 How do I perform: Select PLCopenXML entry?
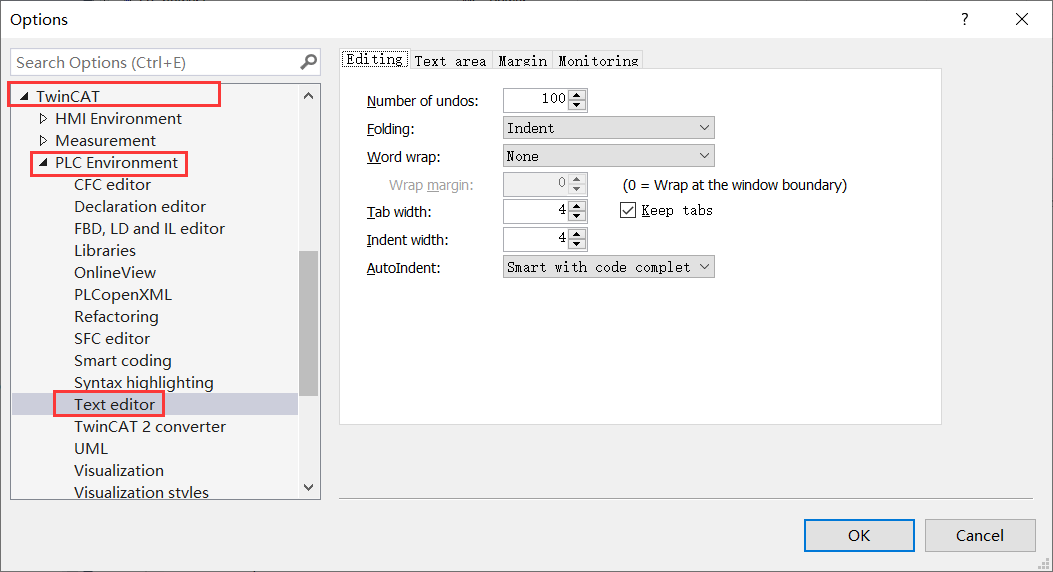point(123,295)
